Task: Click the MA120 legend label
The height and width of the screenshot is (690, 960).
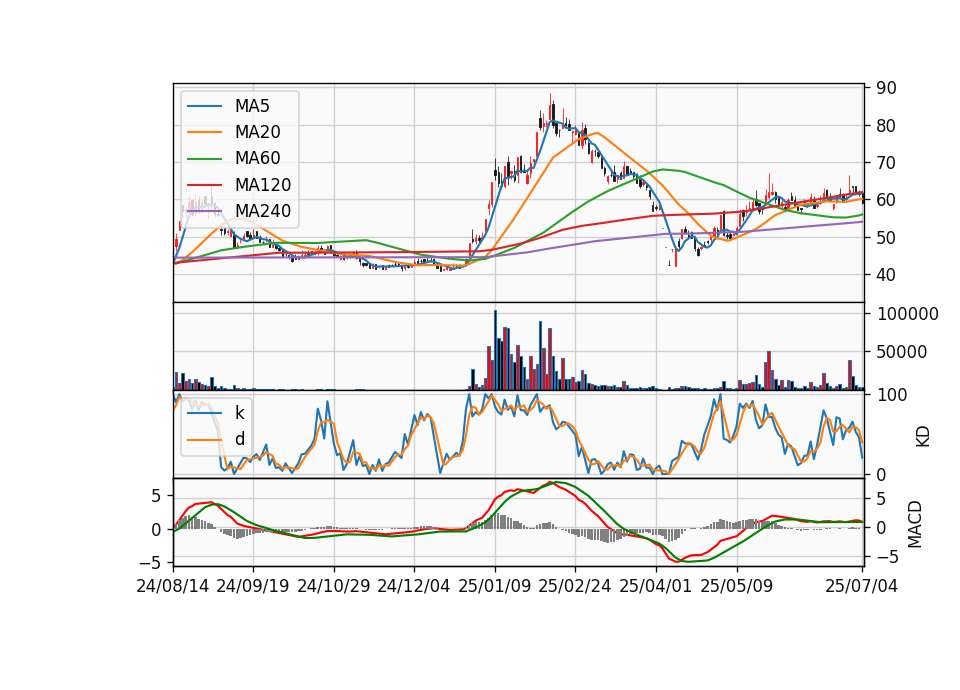Action: [263, 185]
